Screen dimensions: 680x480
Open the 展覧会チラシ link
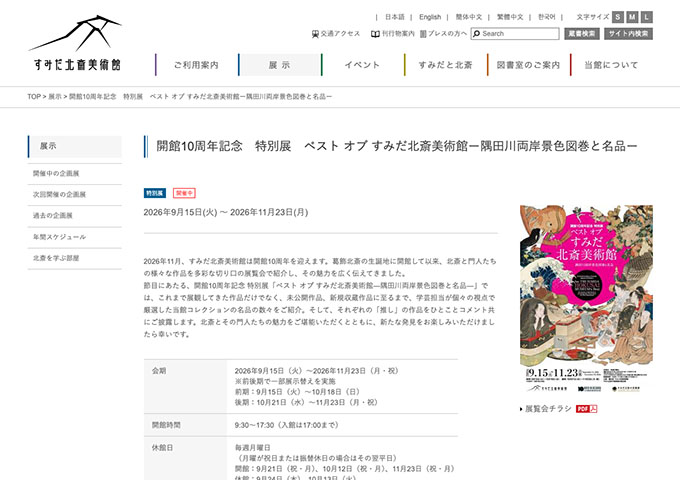[548, 409]
